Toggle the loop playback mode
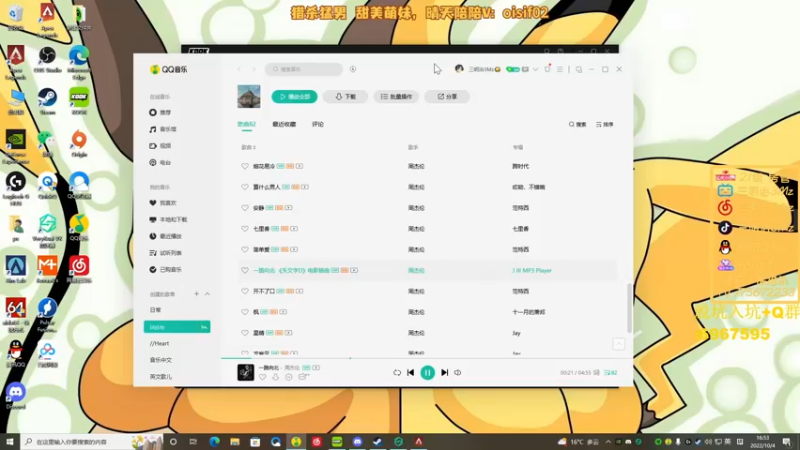Viewport: 800px width, 450px height. 397,373
